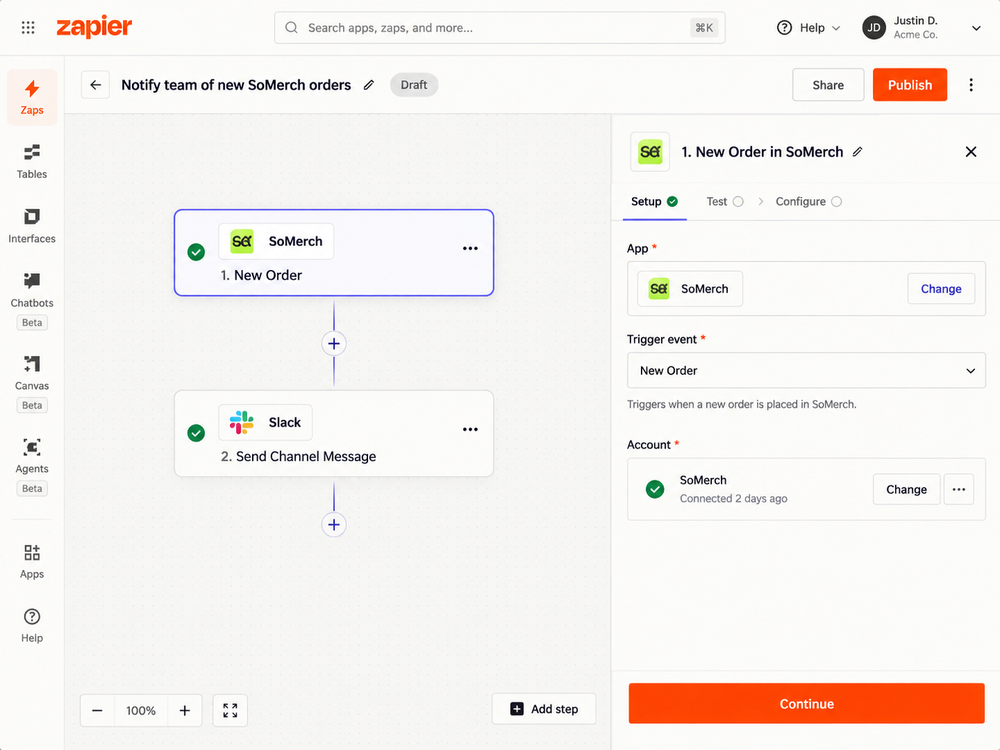The width and height of the screenshot is (1000, 750).
Task: Zoom out the canvas with minus
Action: 98,710
